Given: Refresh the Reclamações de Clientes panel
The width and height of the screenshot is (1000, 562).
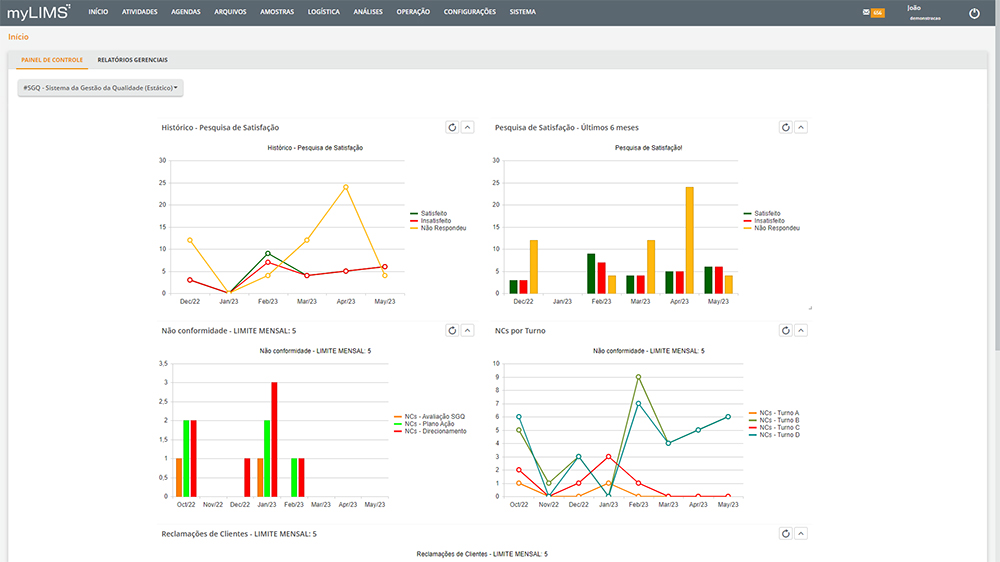Looking at the screenshot, I should pyautogui.click(x=786, y=534).
